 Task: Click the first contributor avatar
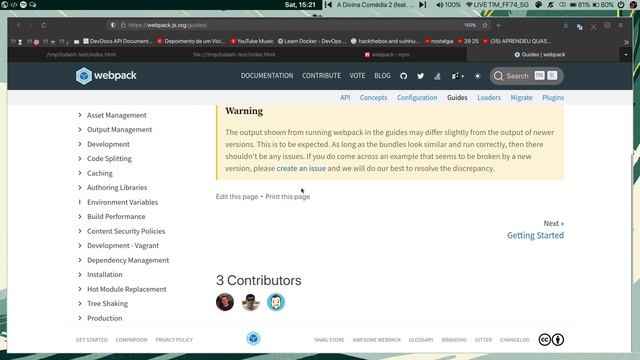point(225,302)
